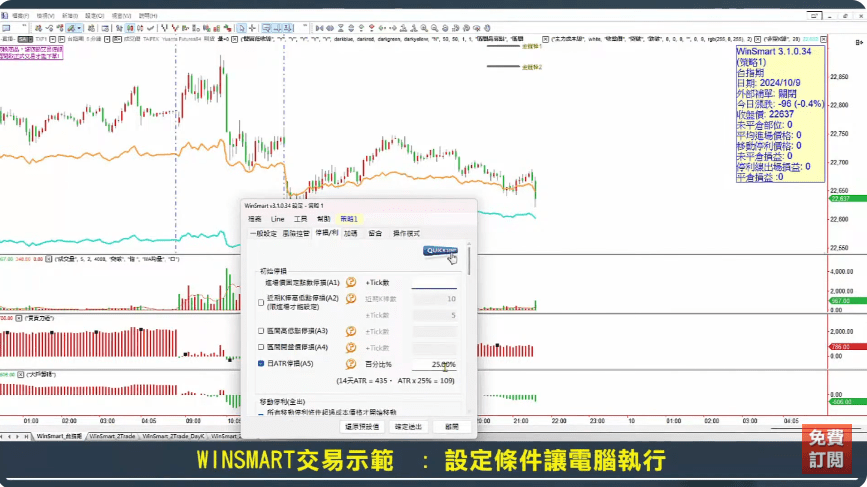
Task: Click the checkmark icon in toolbar
Action: tap(150, 28)
